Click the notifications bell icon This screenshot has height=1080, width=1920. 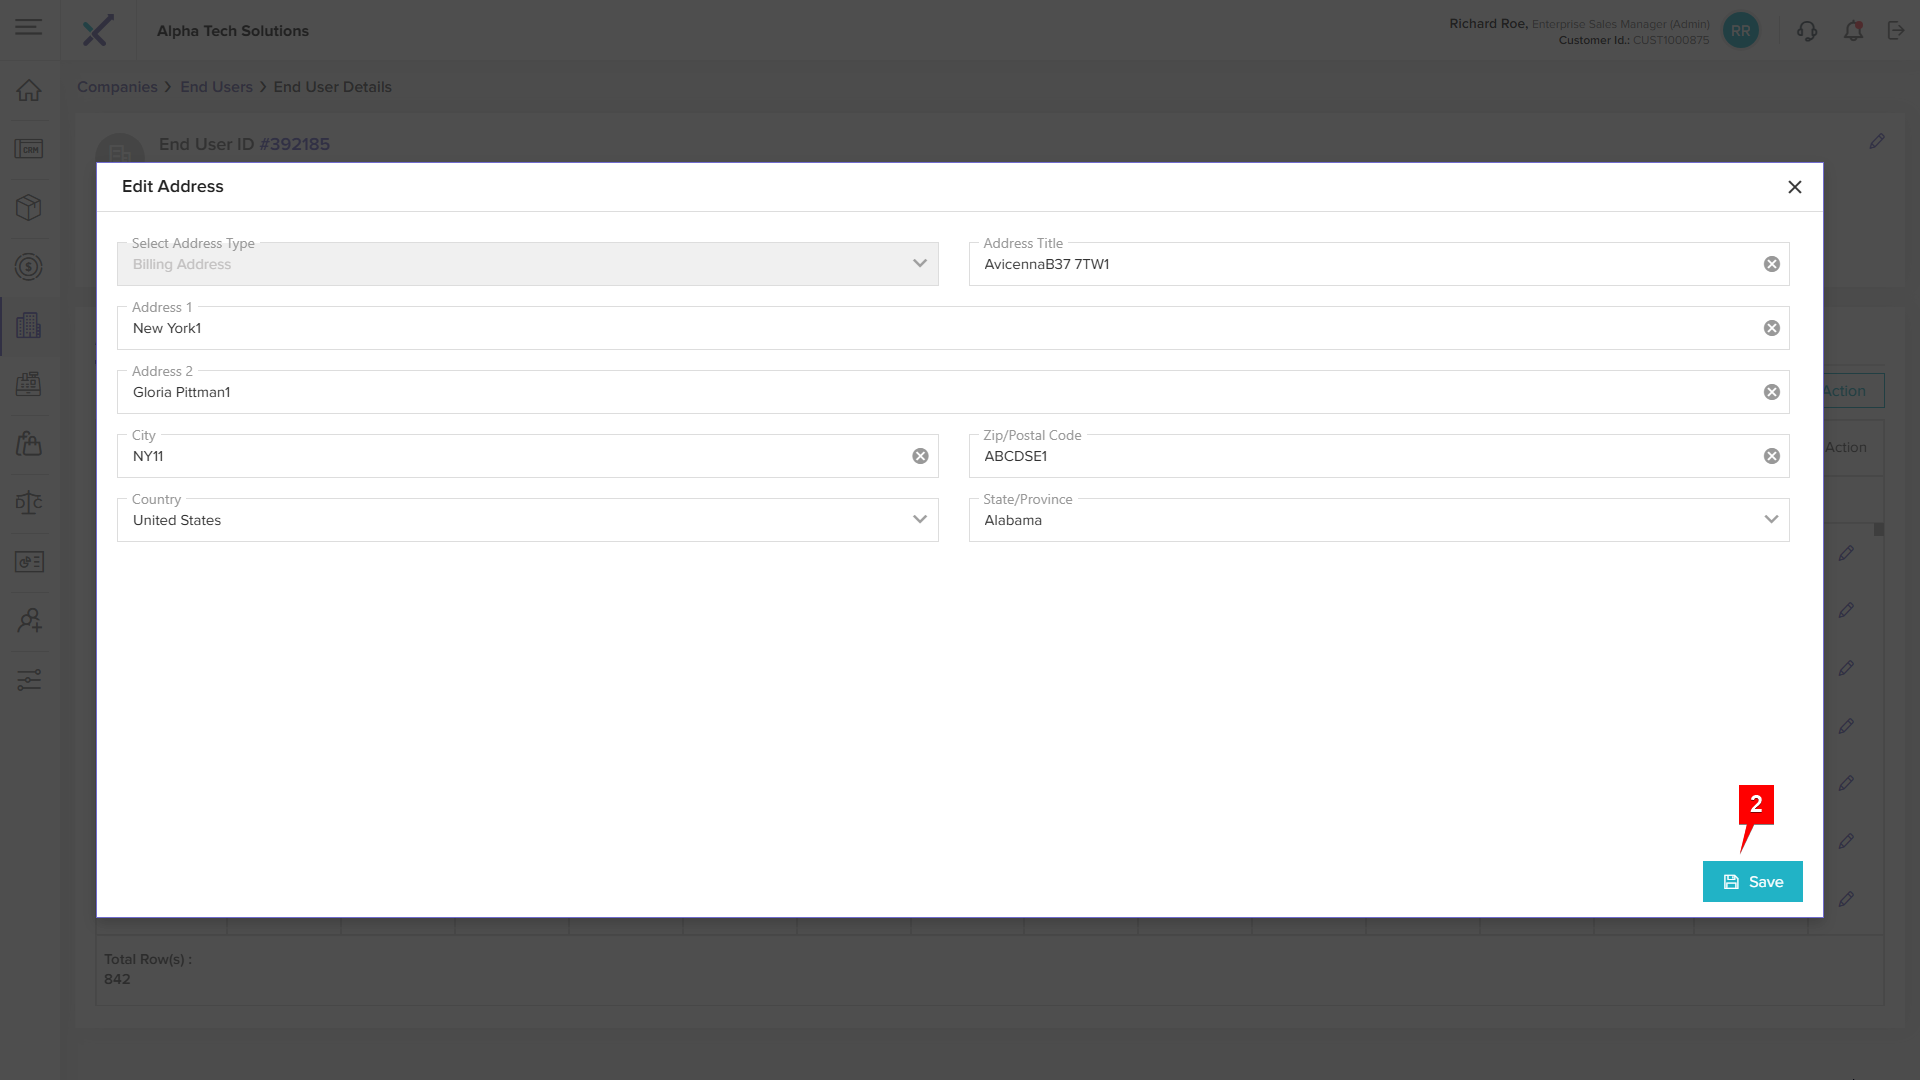coord(1853,31)
